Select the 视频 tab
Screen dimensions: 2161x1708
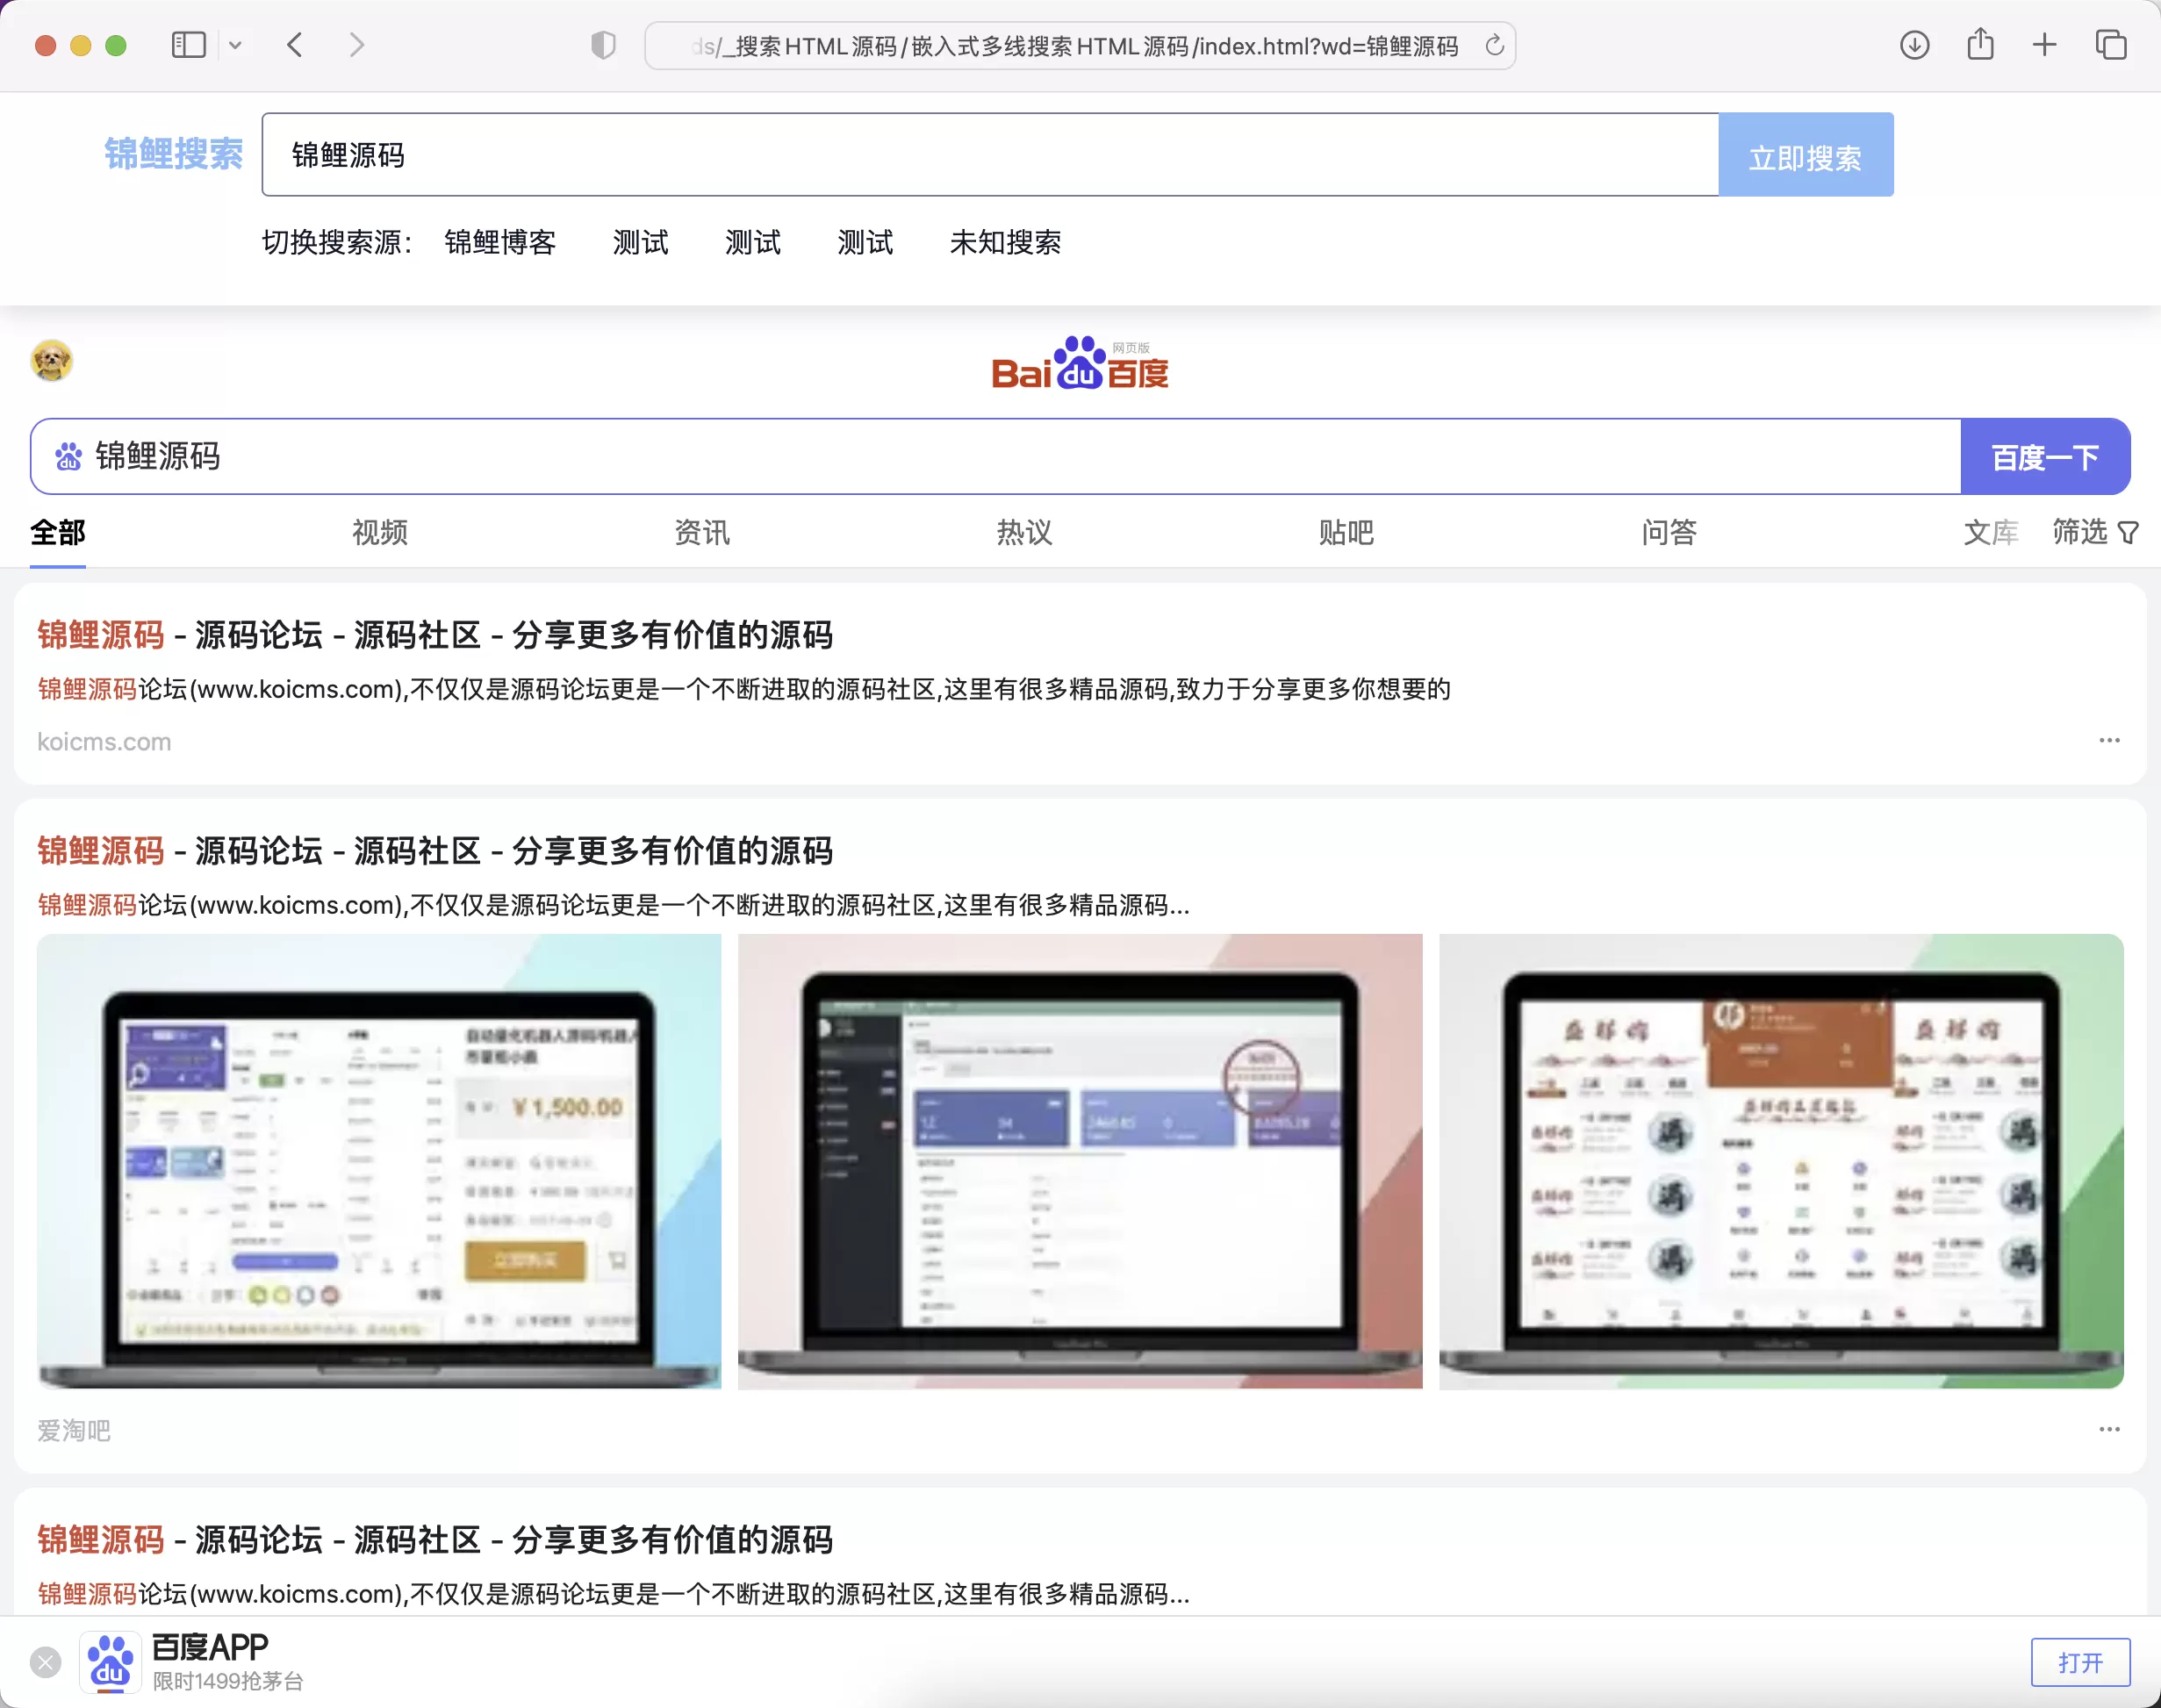click(380, 532)
